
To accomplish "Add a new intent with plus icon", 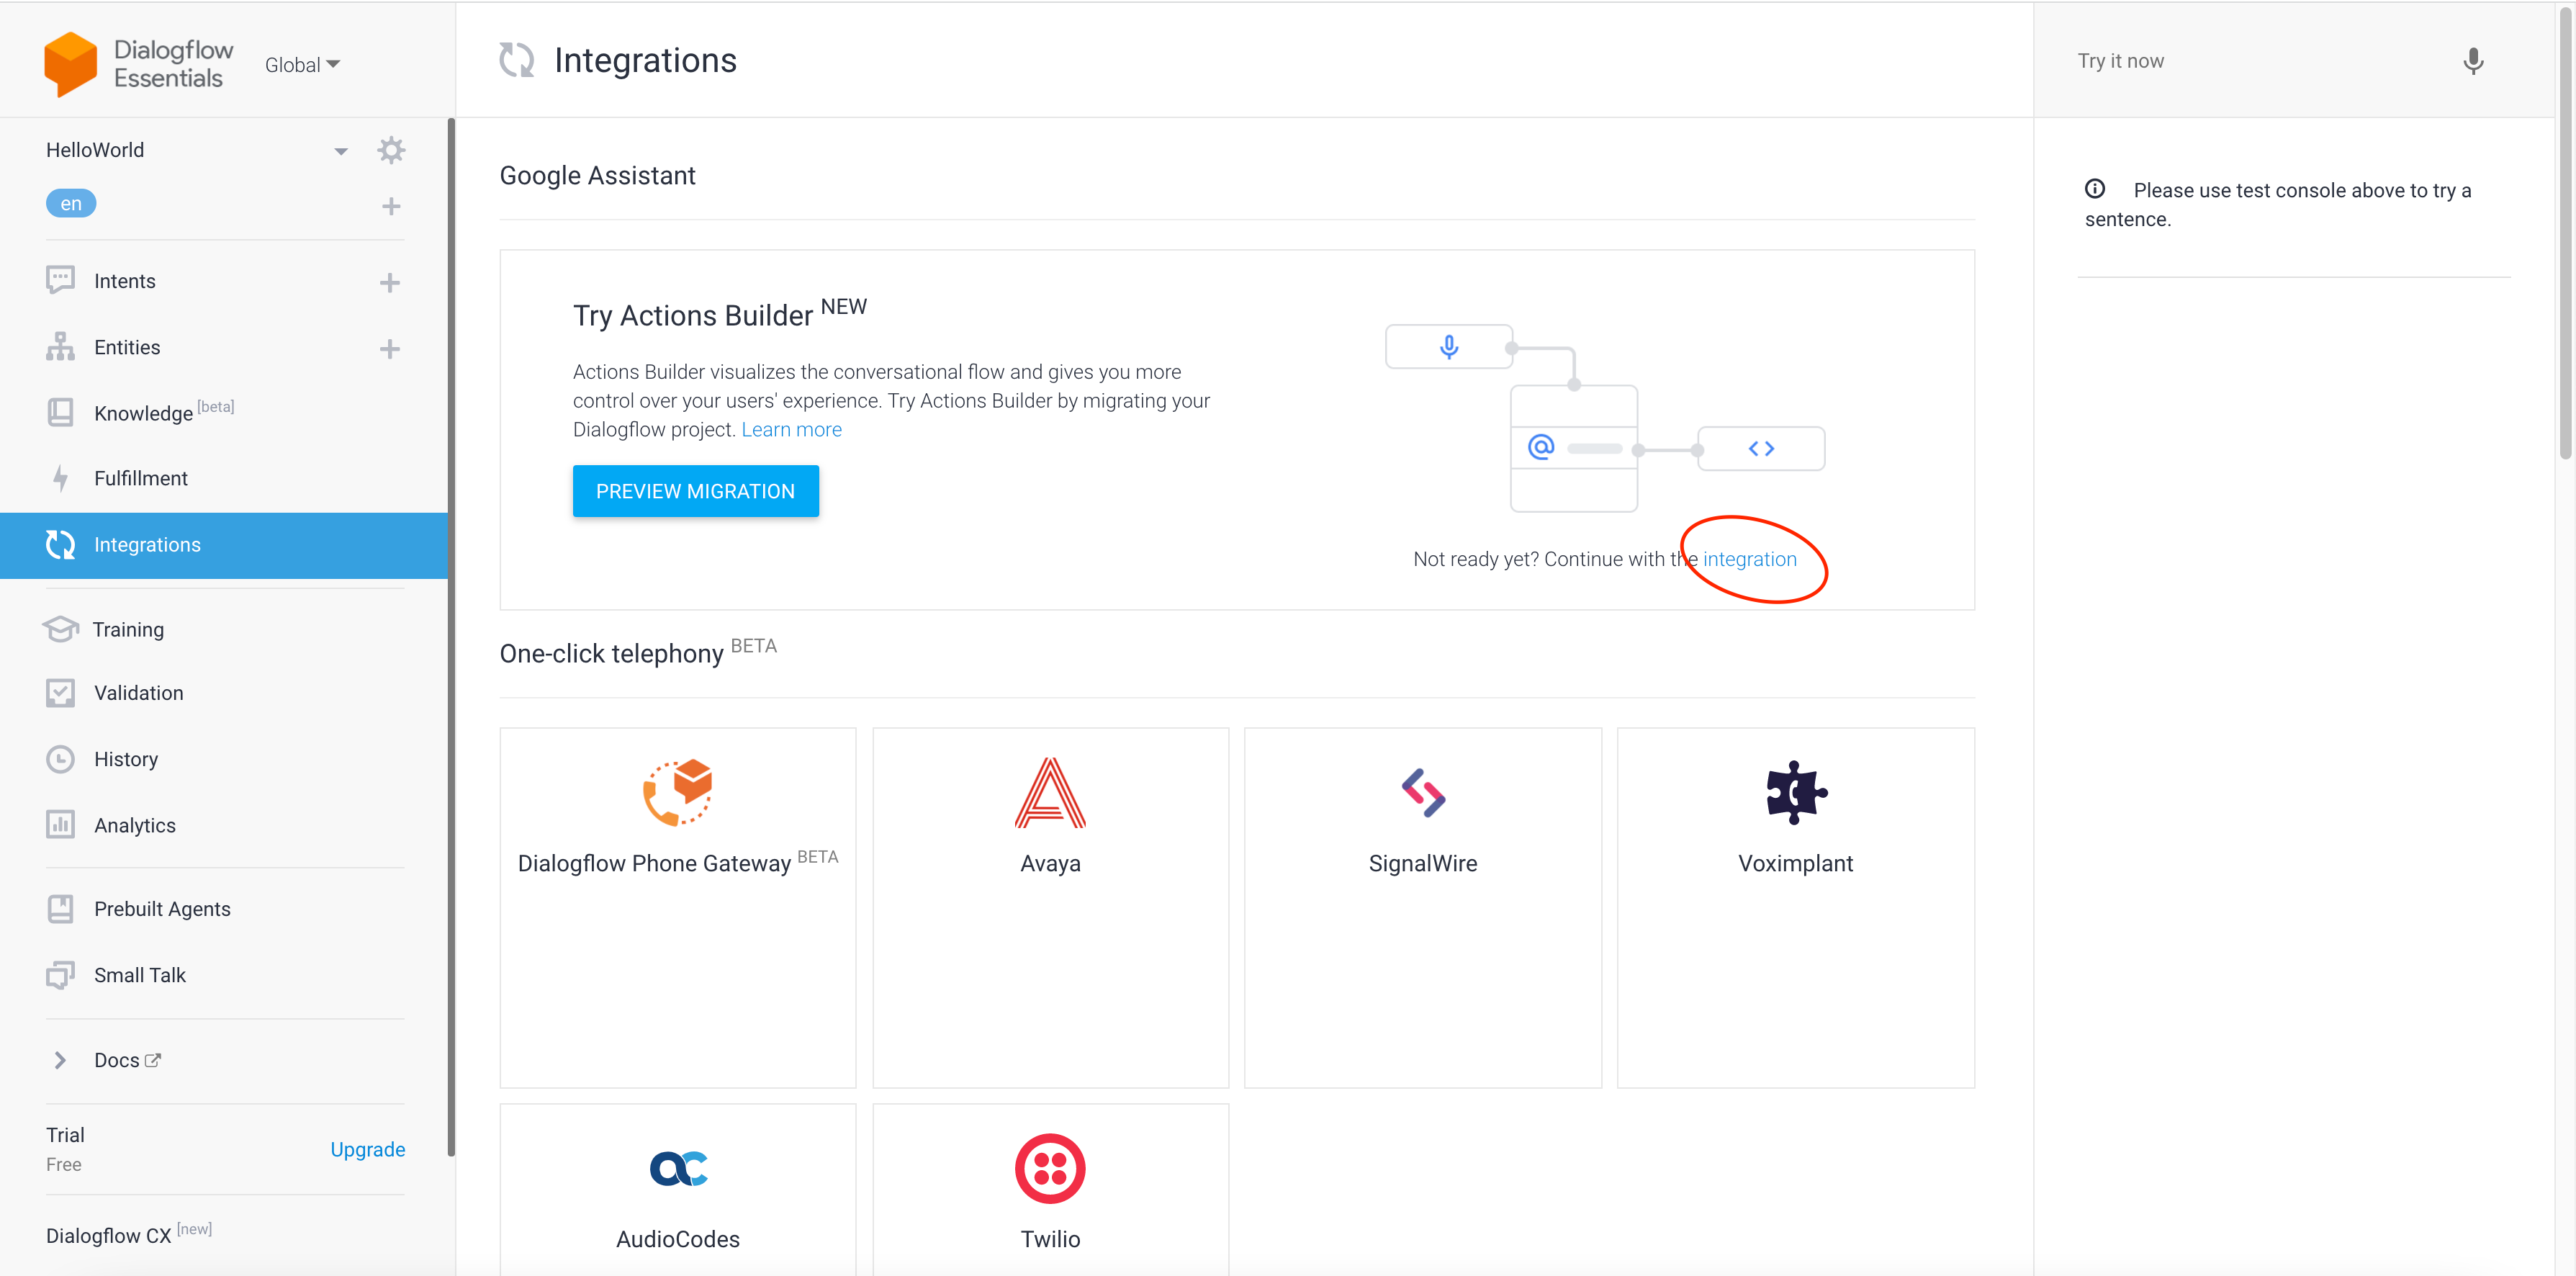I will 390,283.
